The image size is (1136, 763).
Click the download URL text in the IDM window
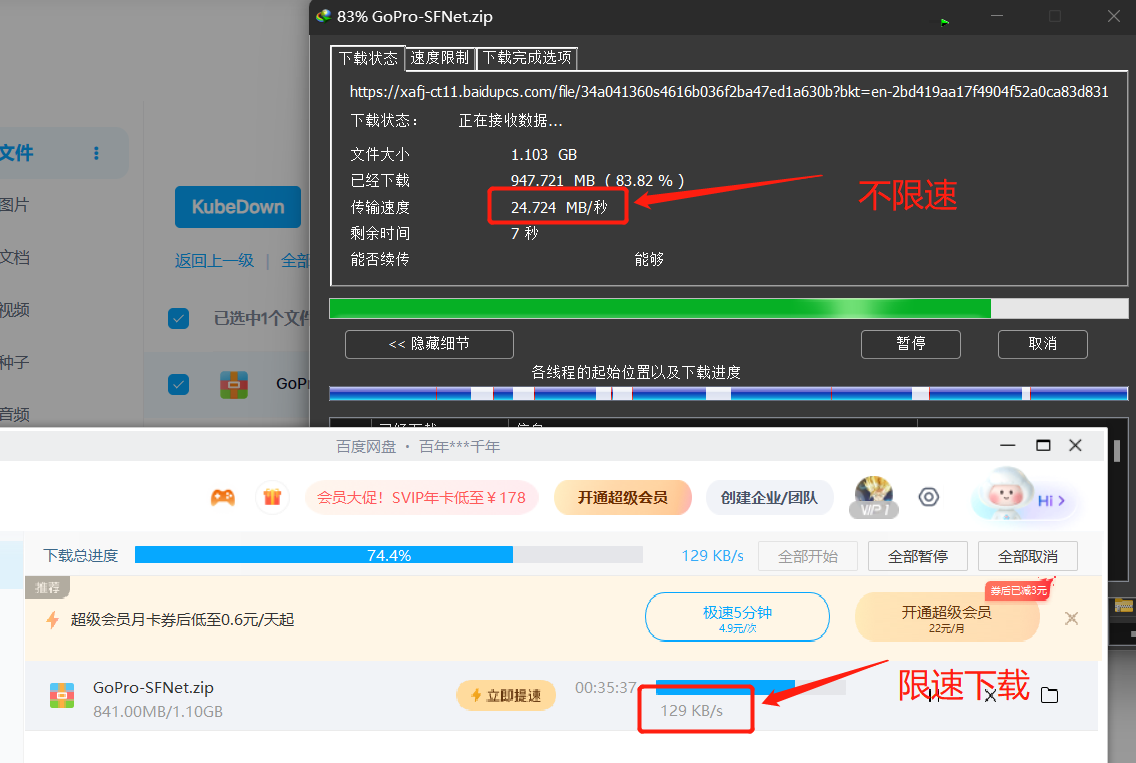tap(729, 91)
